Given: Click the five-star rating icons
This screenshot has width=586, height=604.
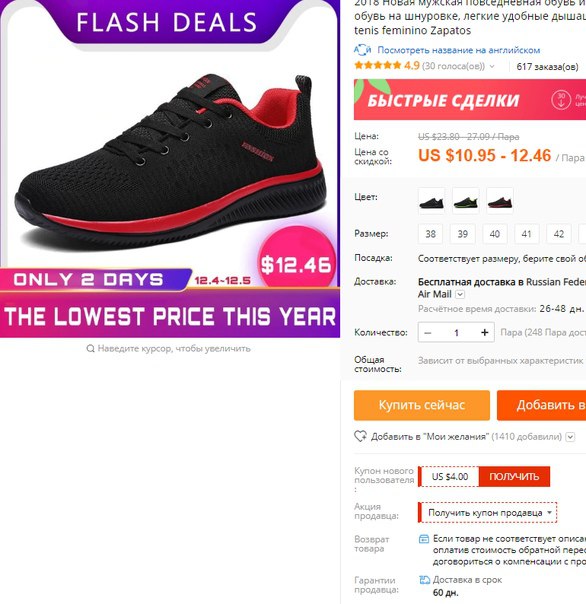Looking at the screenshot, I should 378,65.
